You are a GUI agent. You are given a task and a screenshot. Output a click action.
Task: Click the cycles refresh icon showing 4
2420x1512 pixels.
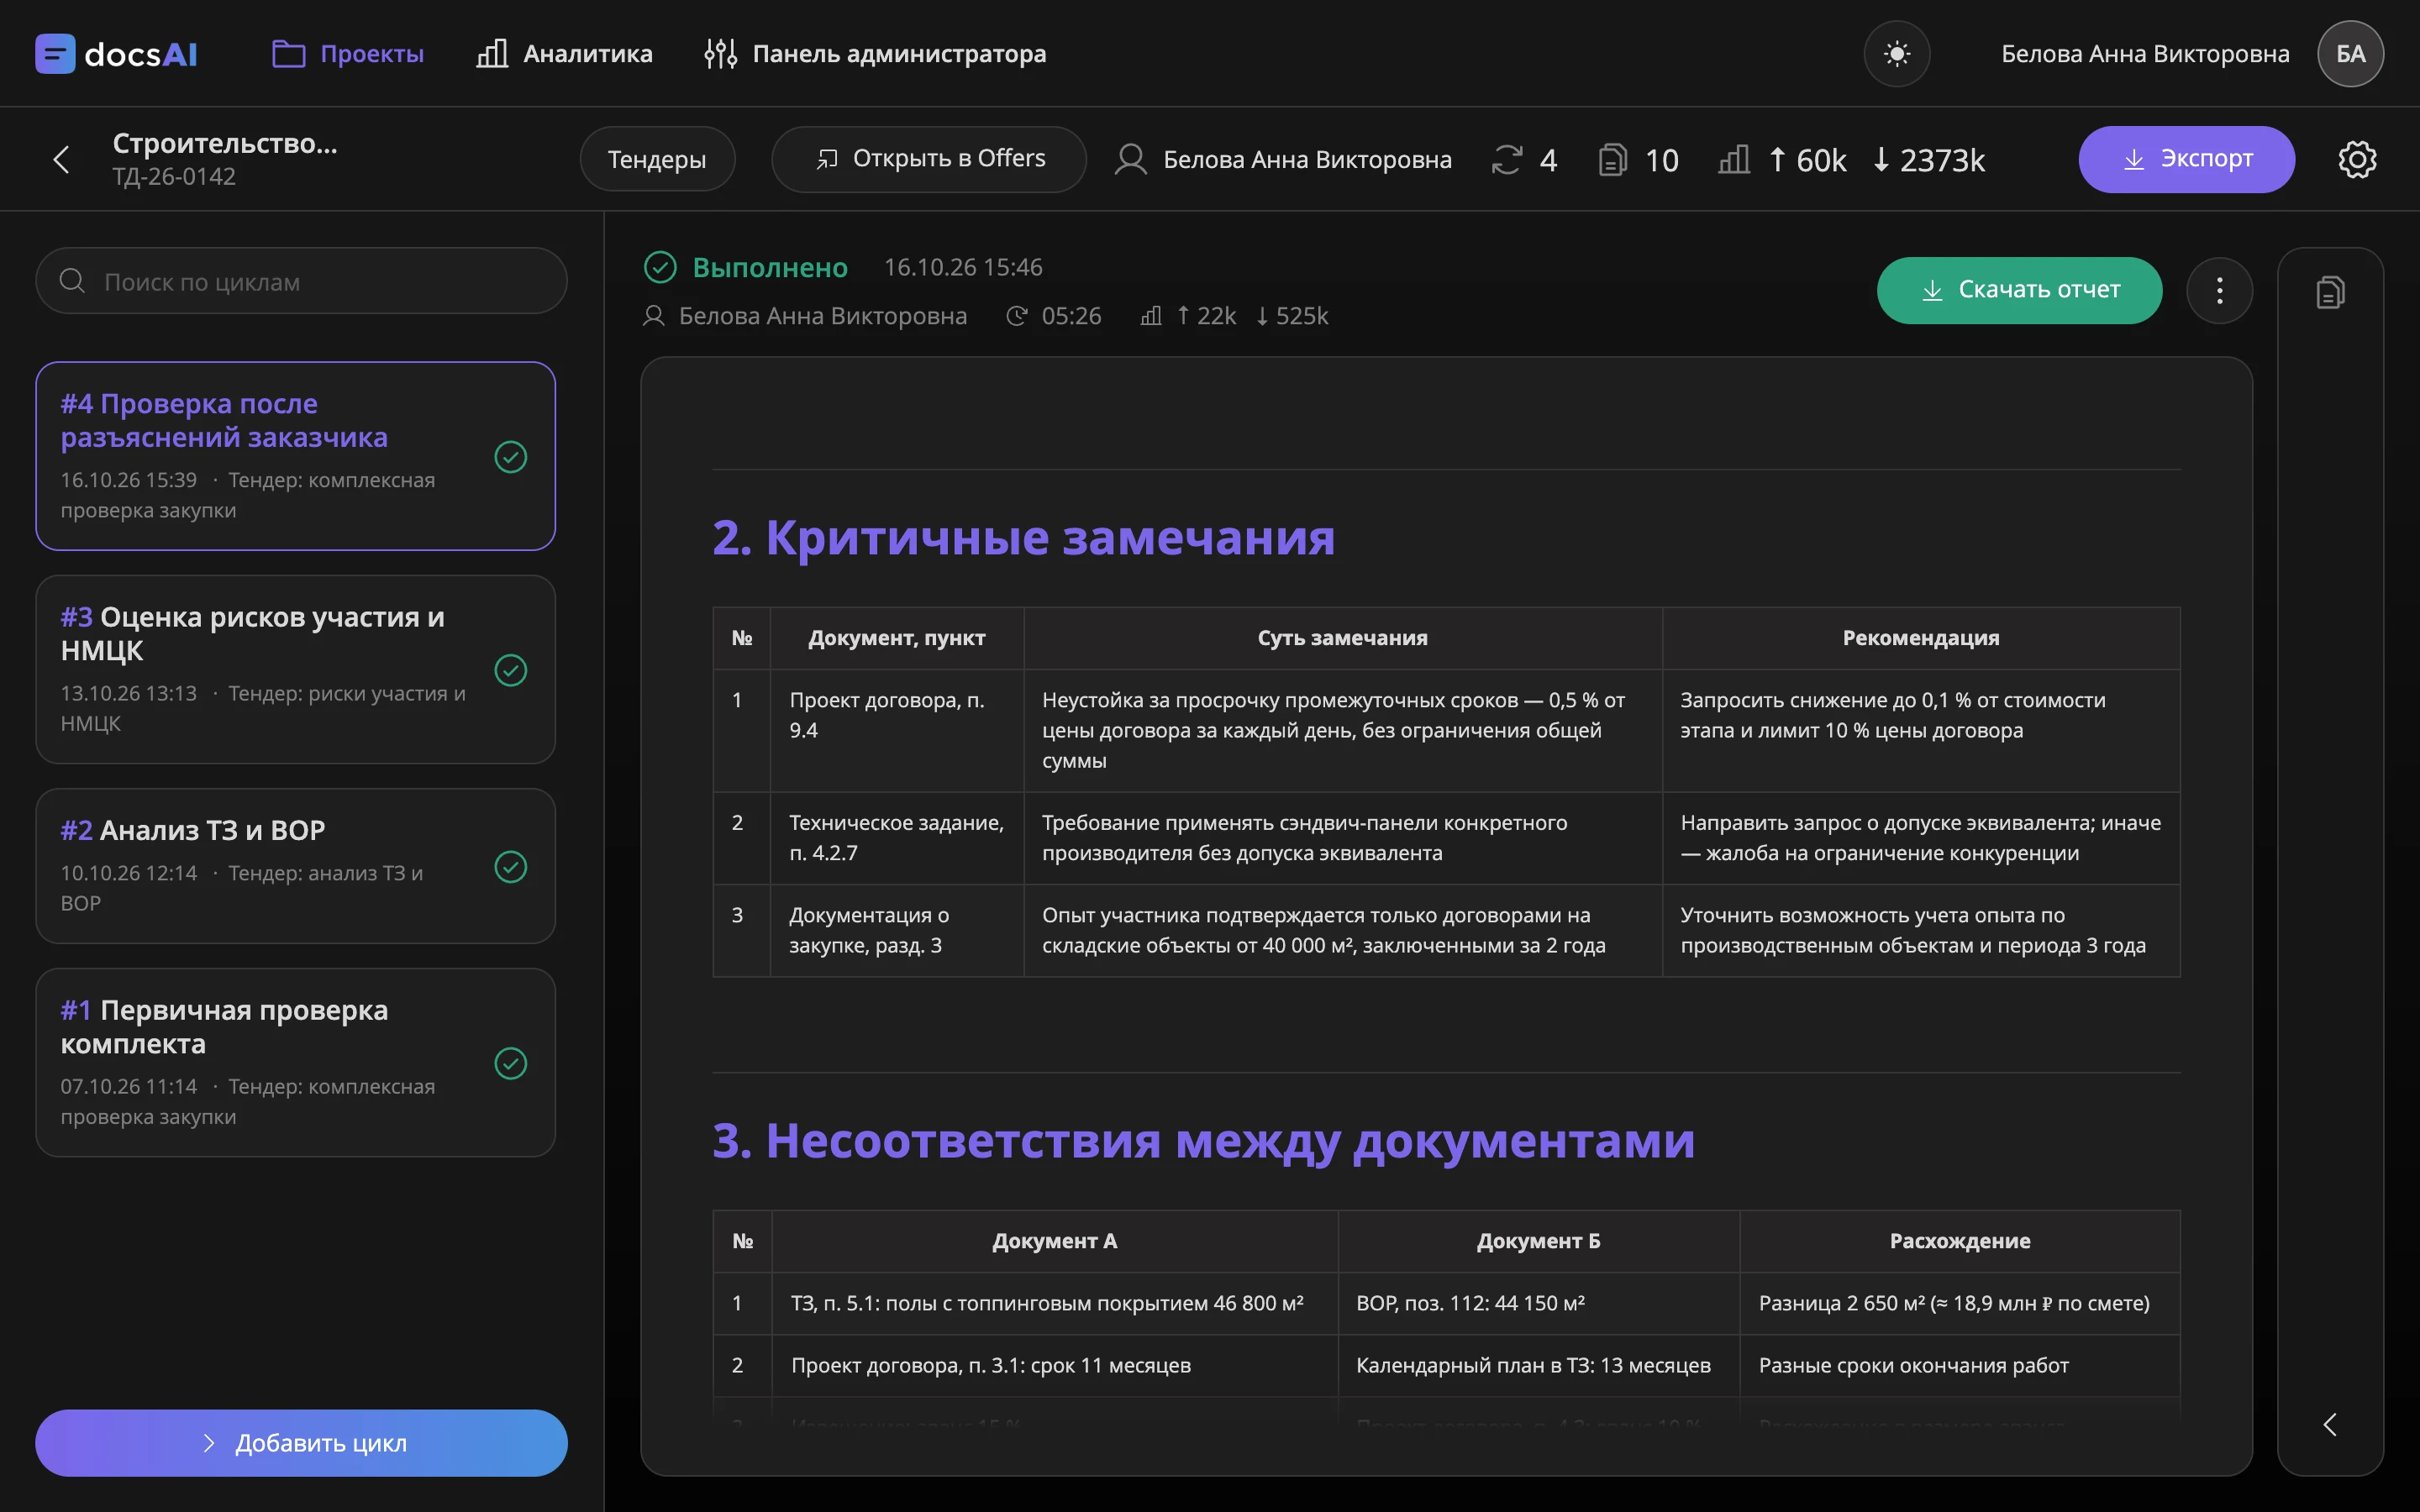[1507, 160]
